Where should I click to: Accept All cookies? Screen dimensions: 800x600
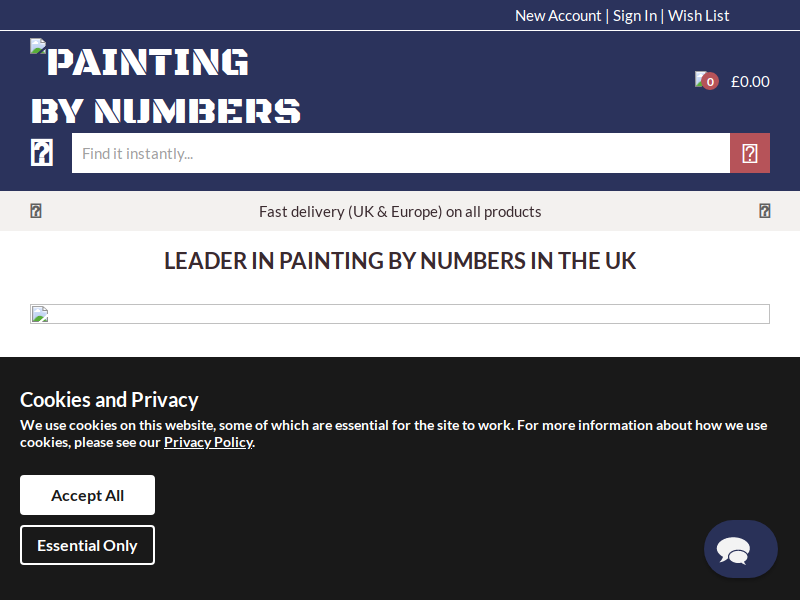point(87,495)
